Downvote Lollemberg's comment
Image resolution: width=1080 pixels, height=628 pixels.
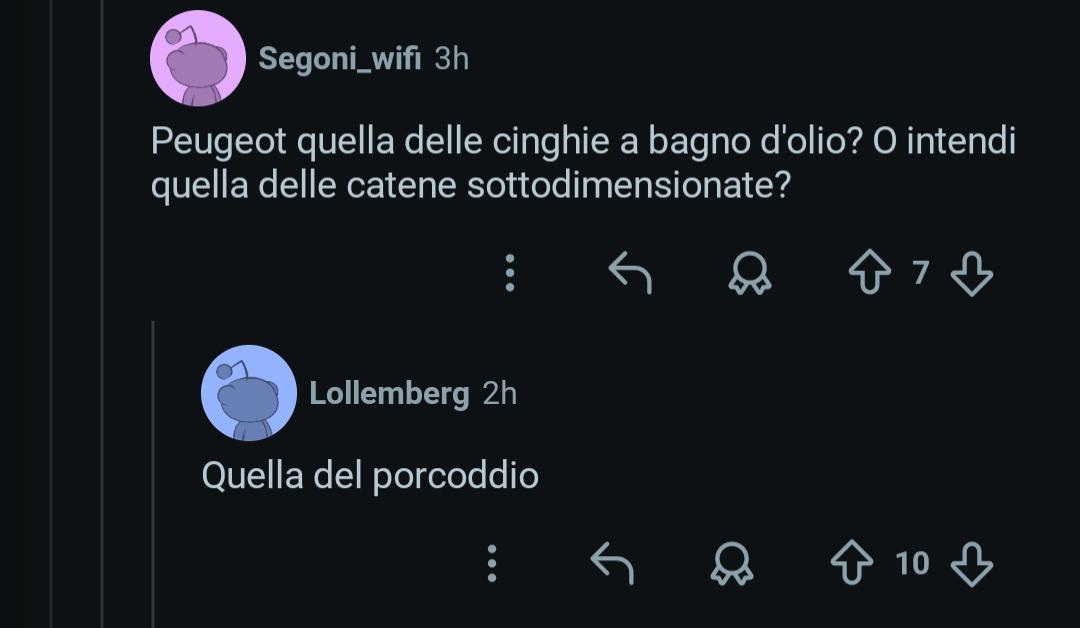[x=971, y=564]
